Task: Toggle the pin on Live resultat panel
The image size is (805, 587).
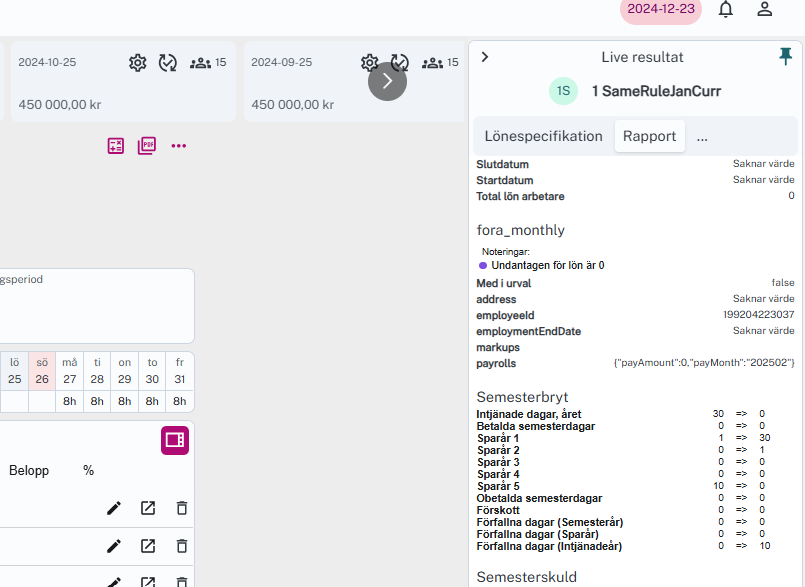Action: [x=786, y=57]
